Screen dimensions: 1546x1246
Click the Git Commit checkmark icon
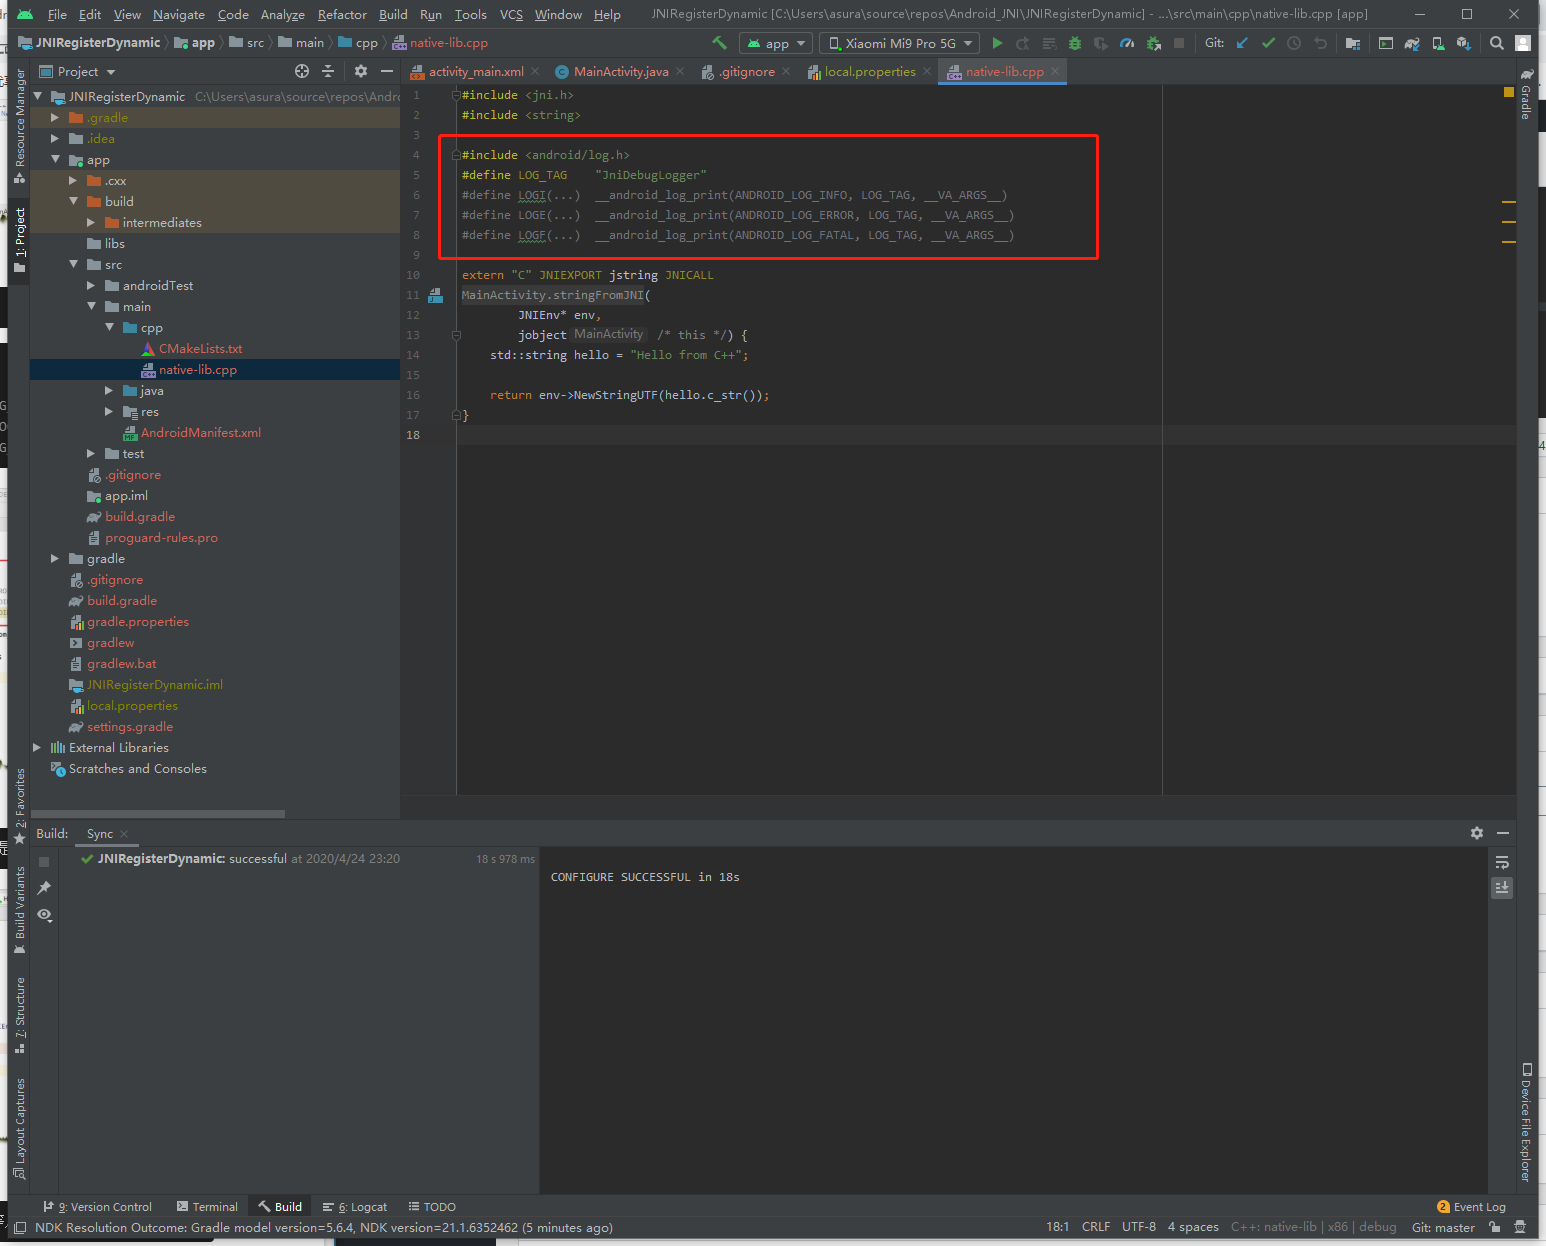pyautogui.click(x=1268, y=43)
